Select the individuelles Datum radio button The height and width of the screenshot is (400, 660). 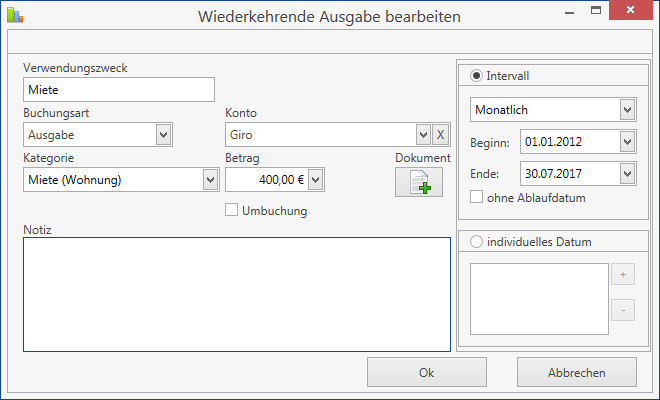pos(476,242)
